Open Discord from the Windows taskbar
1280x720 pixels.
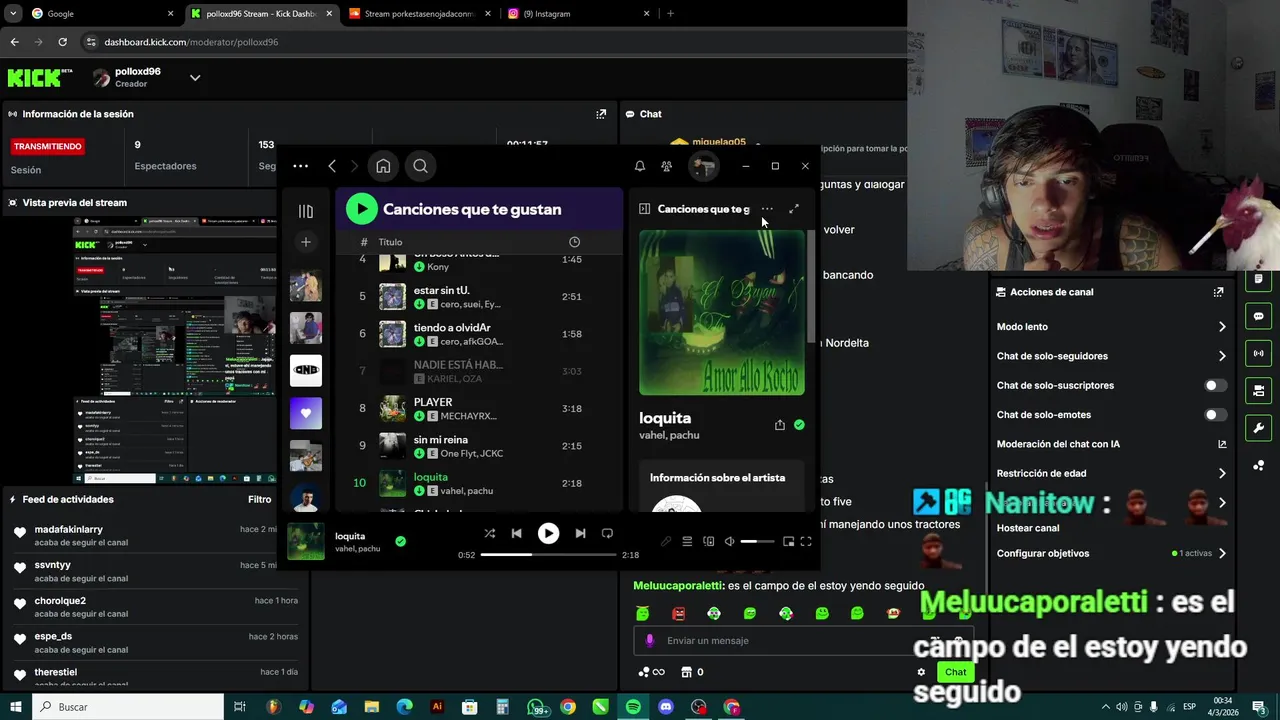(x=666, y=707)
